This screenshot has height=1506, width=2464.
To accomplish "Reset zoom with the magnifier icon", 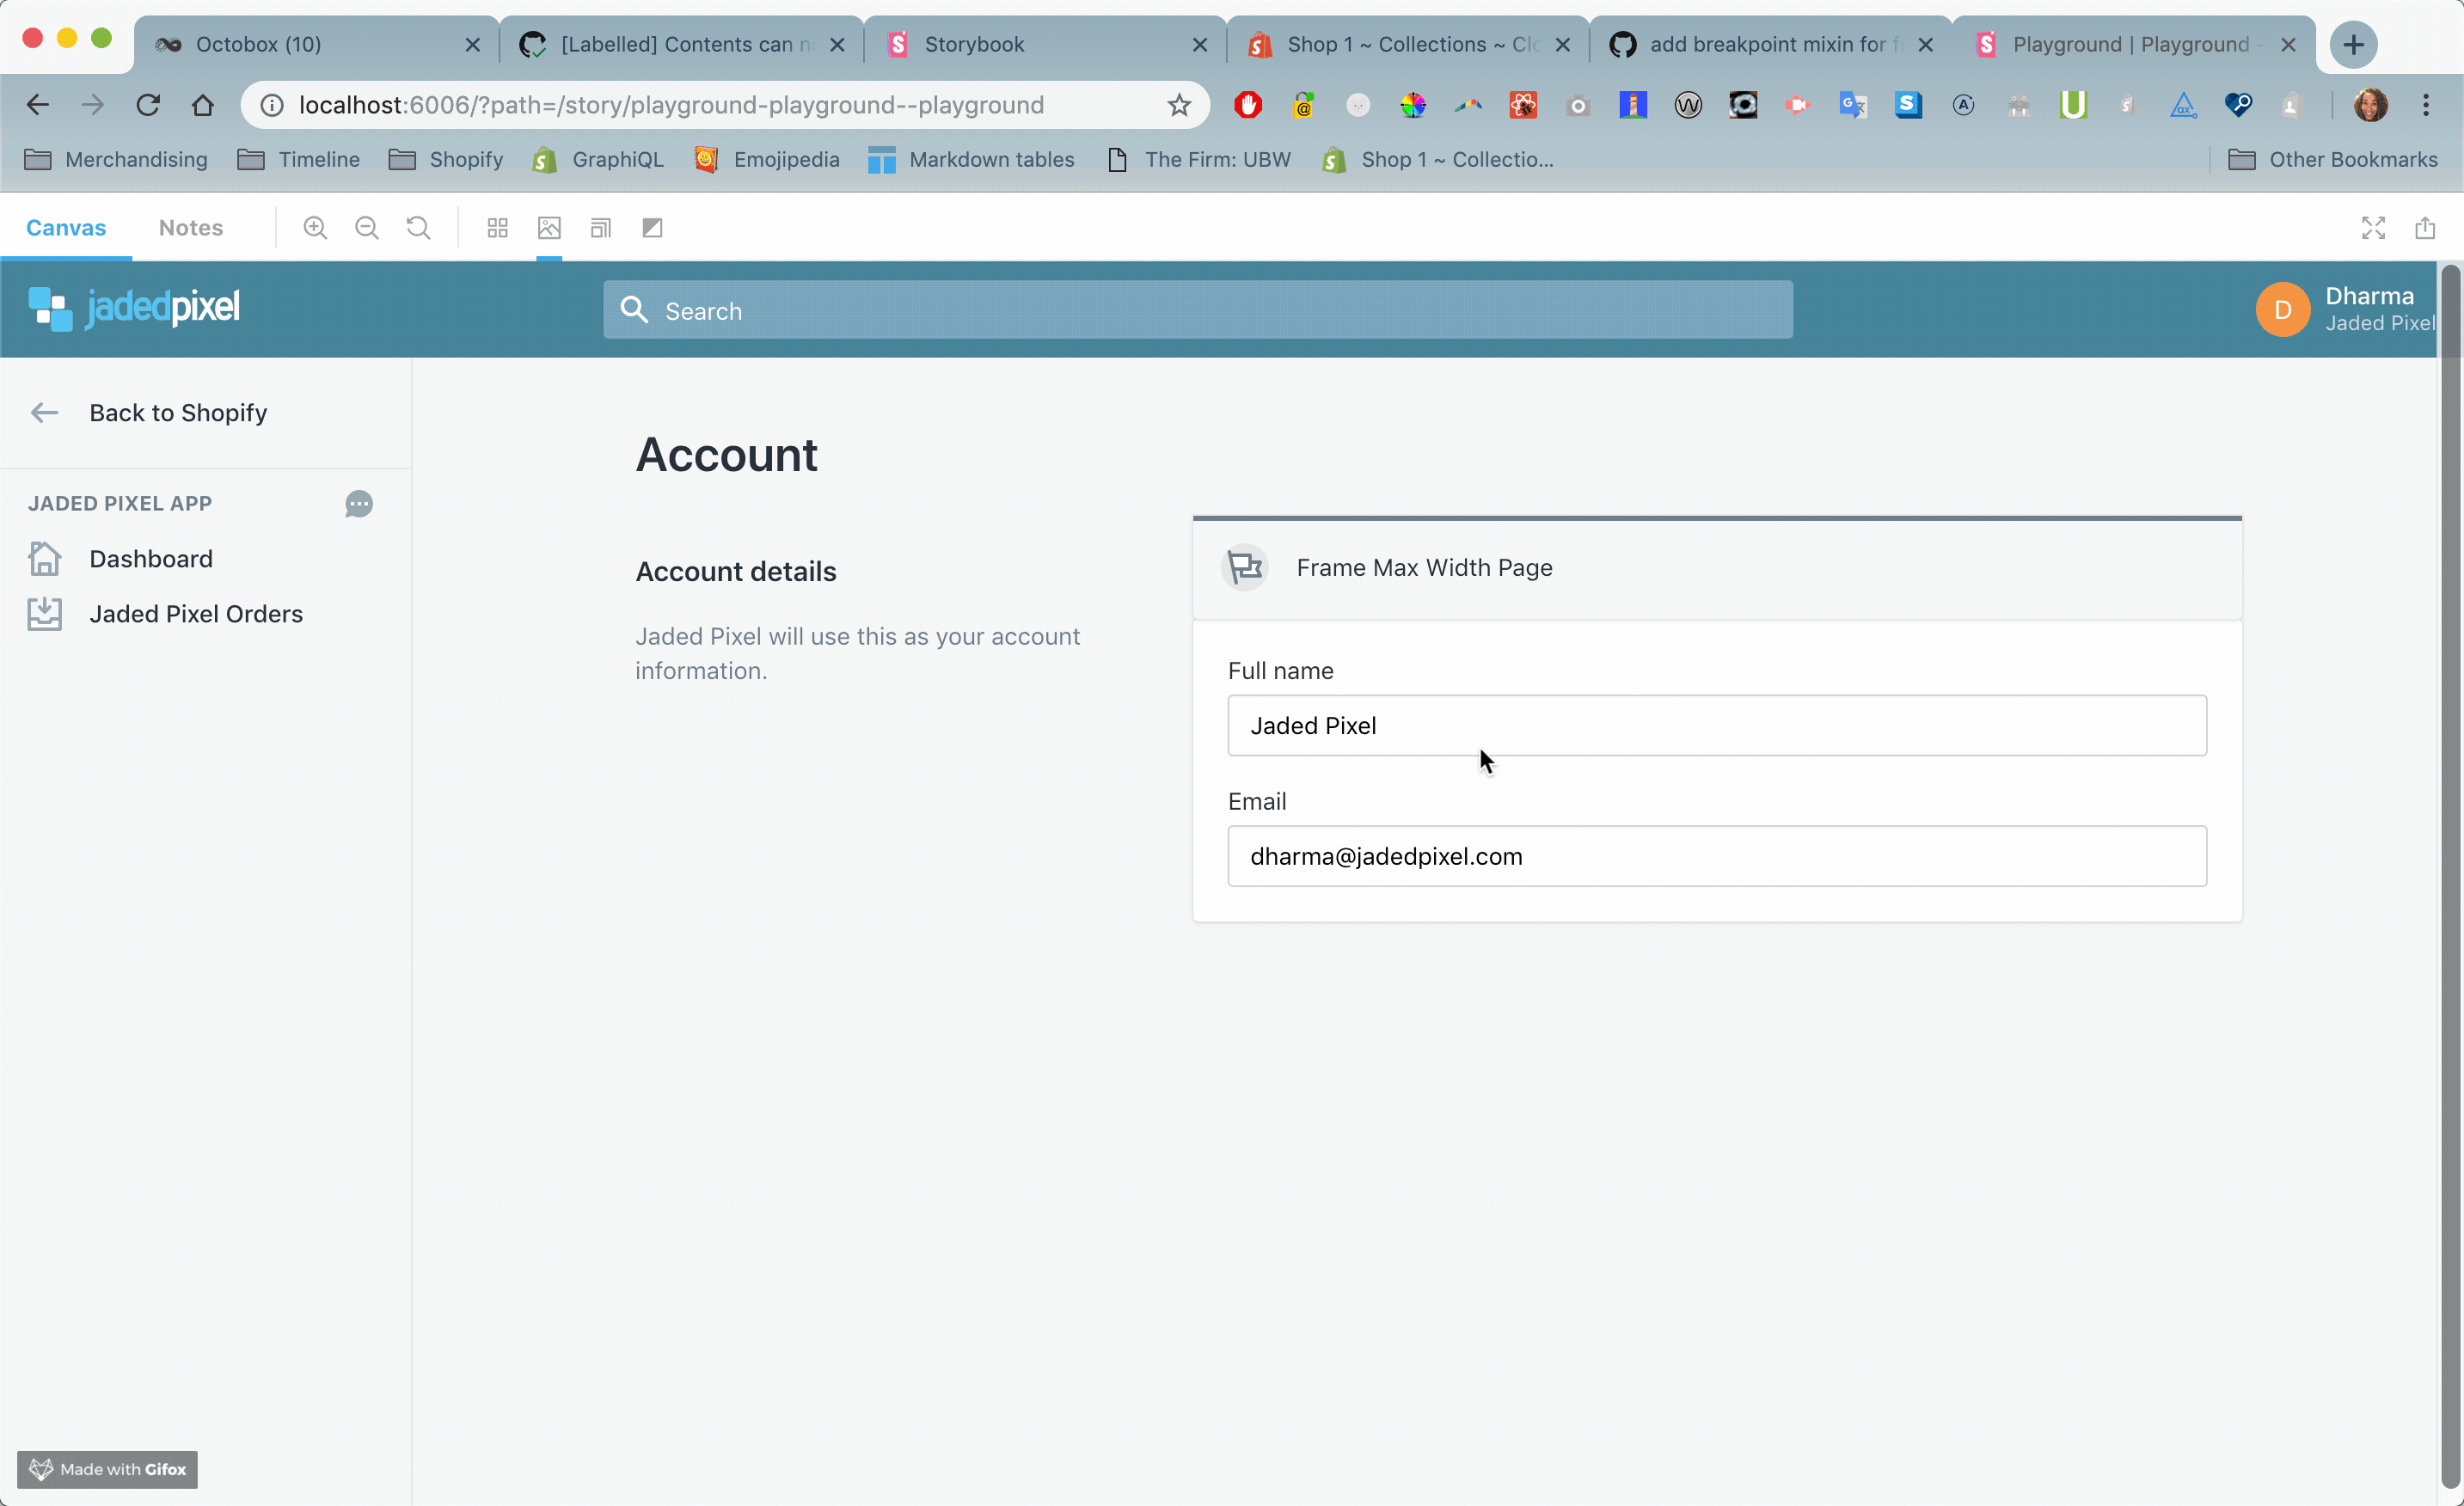I will (x=419, y=228).
